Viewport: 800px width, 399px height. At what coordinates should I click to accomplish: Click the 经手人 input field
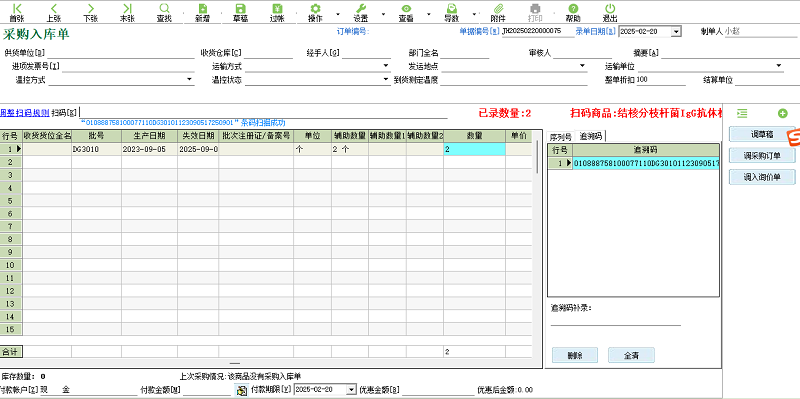[366, 53]
